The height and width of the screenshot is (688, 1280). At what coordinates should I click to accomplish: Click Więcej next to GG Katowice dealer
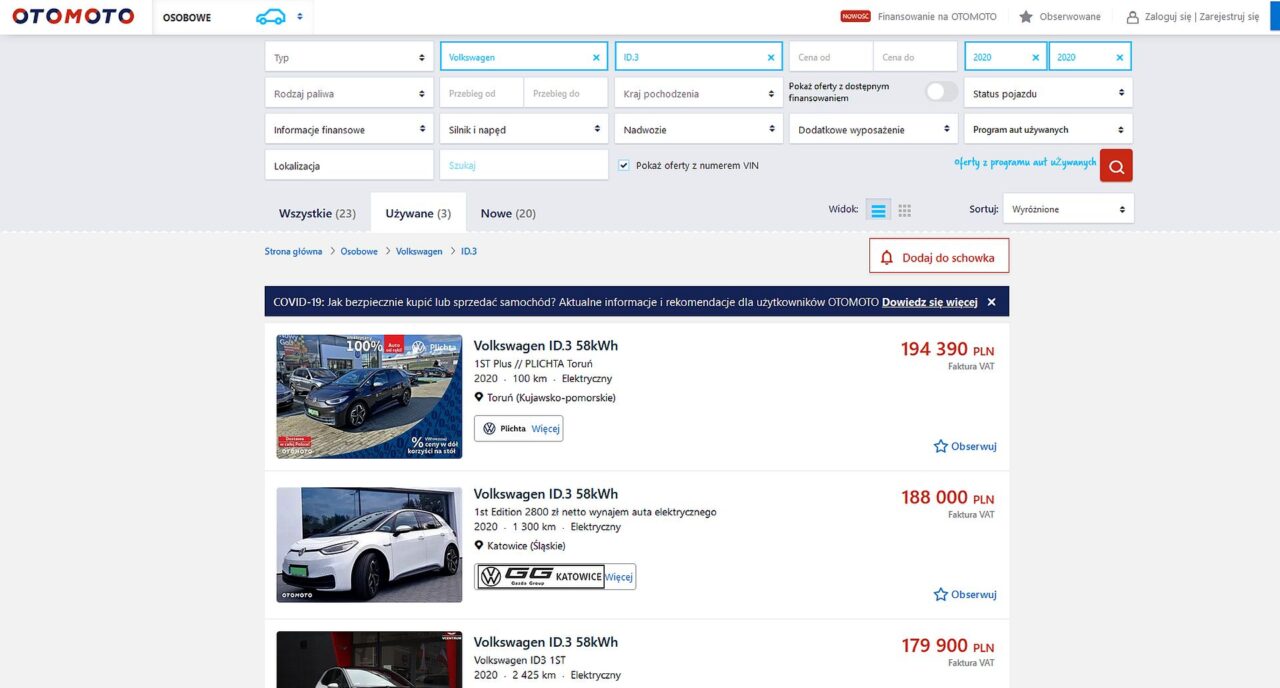(619, 577)
